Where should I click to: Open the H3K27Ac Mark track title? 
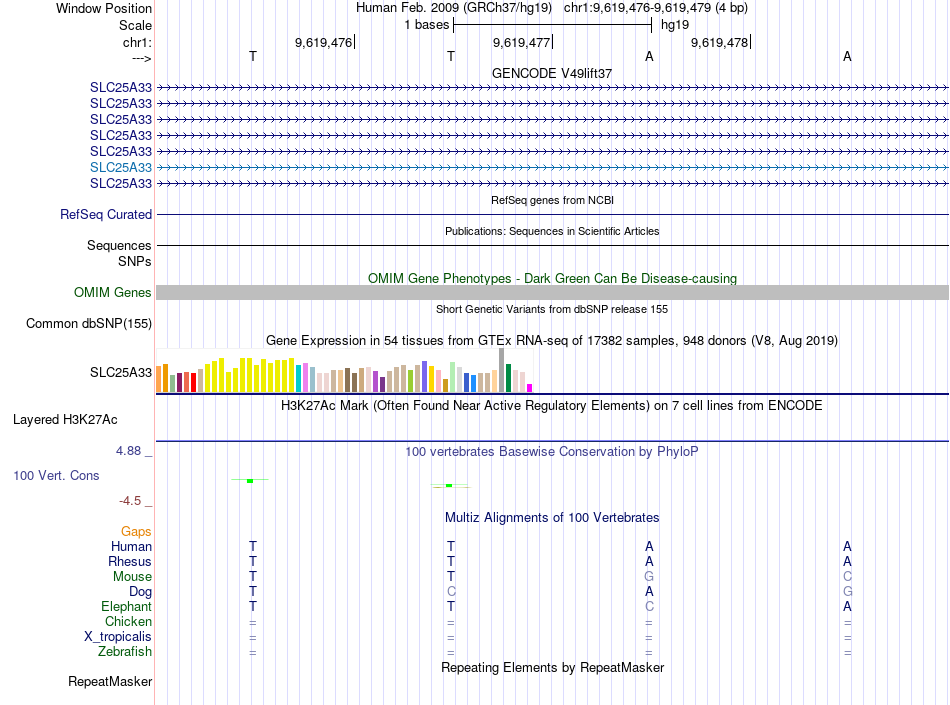pyautogui.click(x=551, y=406)
